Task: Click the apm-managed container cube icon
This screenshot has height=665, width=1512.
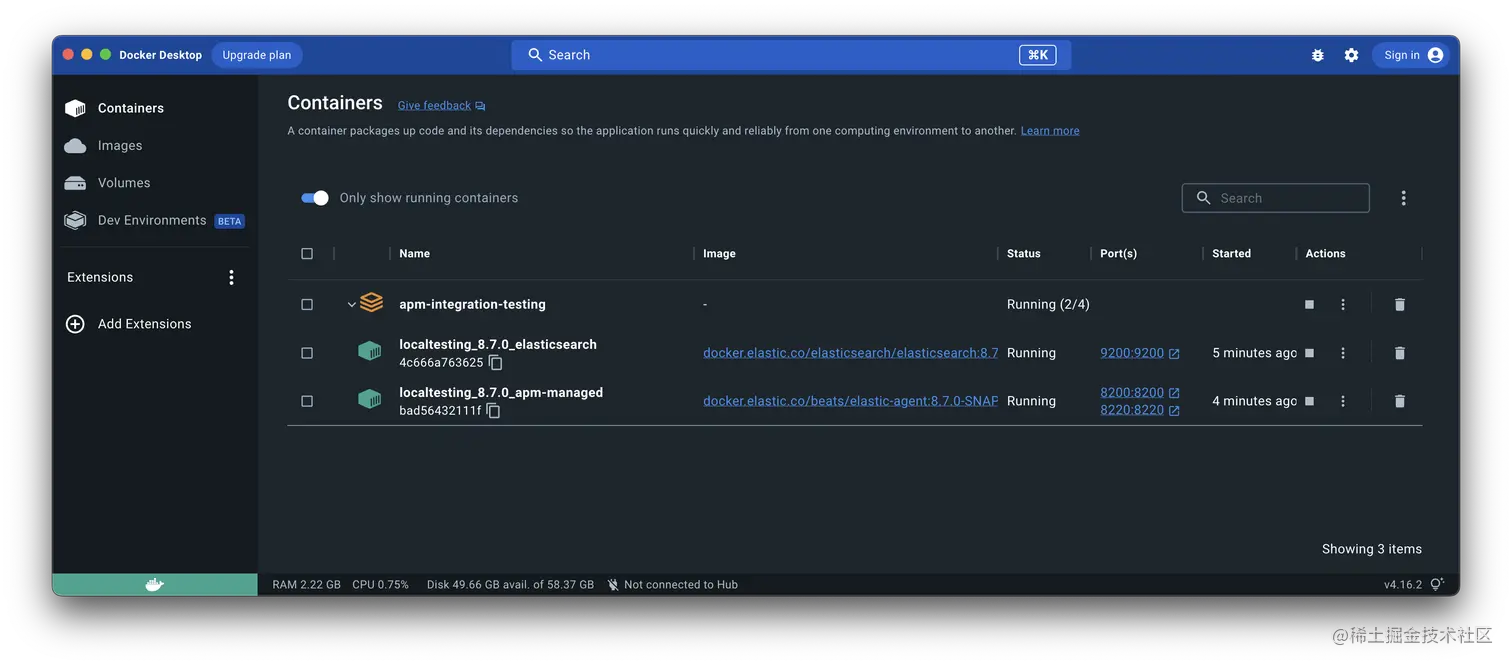Action: pos(370,399)
